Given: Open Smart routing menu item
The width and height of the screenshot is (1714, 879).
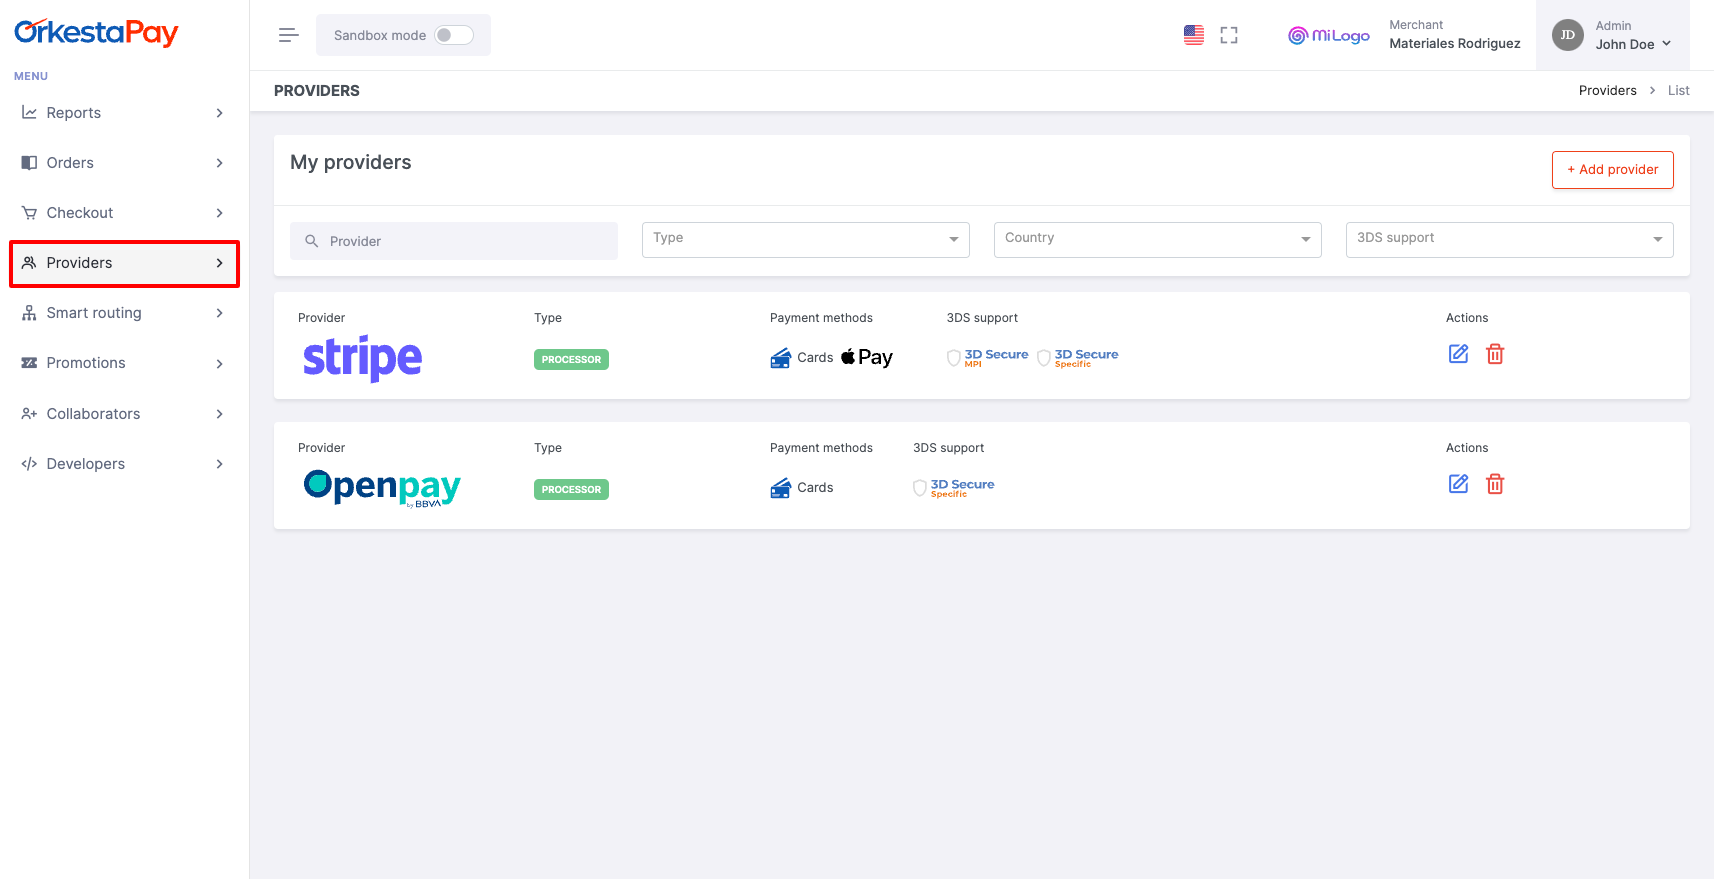Looking at the screenshot, I should tap(124, 313).
